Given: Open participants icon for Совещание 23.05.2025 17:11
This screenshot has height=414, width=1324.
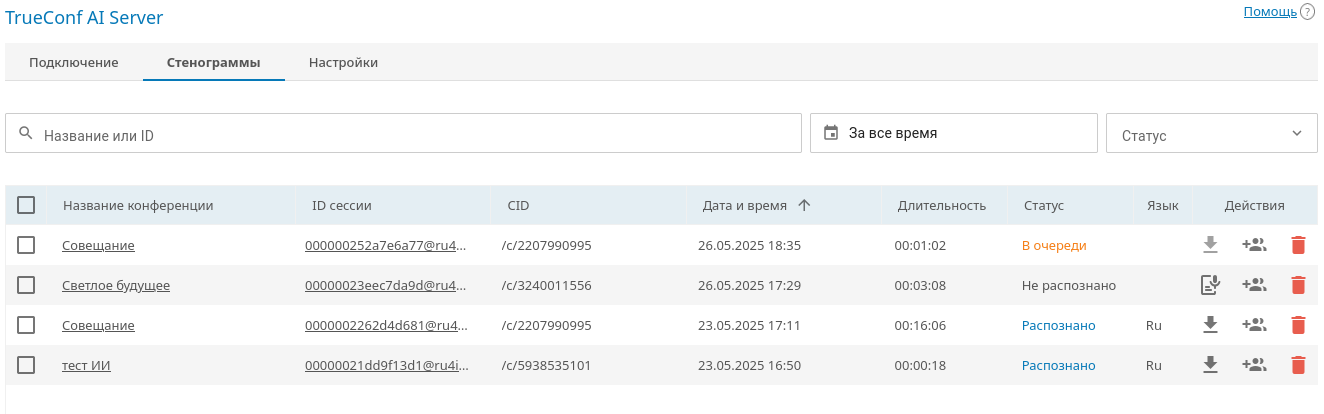Looking at the screenshot, I should click(1254, 324).
